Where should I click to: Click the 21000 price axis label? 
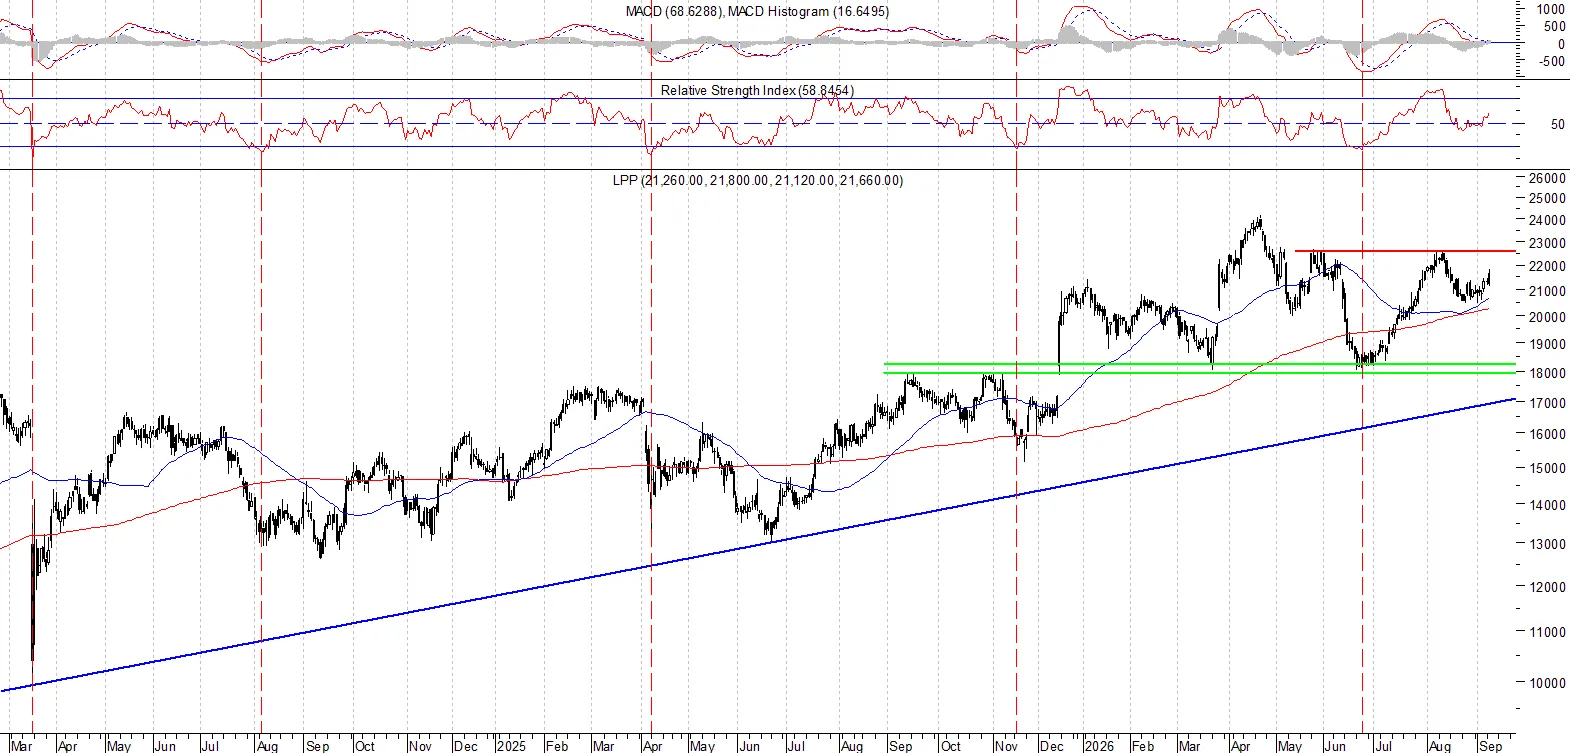pyautogui.click(x=1547, y=291)
